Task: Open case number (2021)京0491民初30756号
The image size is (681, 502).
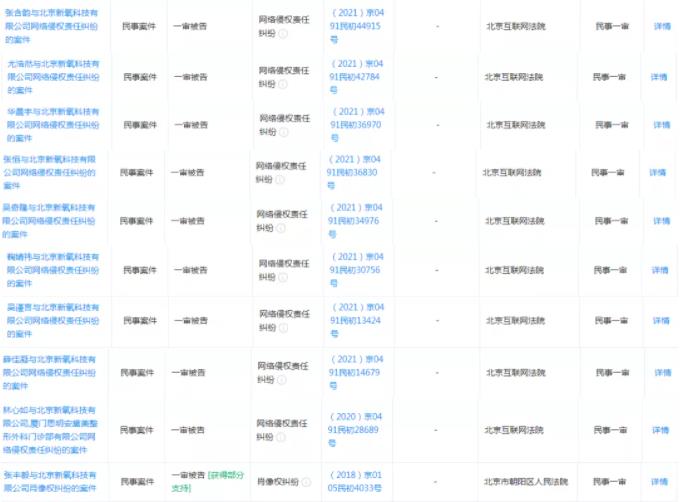Action: click(x=356, y=270)
